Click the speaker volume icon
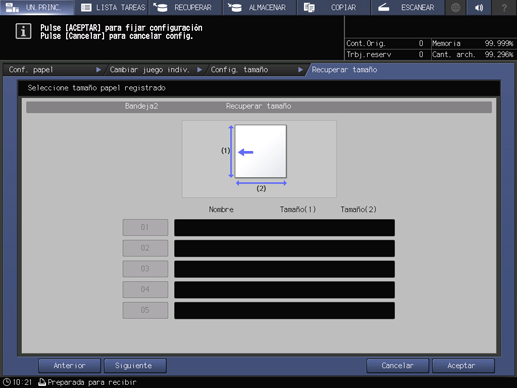The width and height of the screenshot is (517, 388). pyautogui.click(x=479, y=7)
